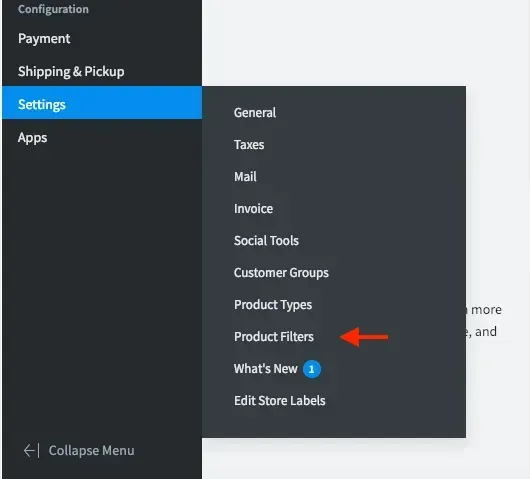Open the Apps section
The width and height of the screenshot is (530, 479).
32,138
